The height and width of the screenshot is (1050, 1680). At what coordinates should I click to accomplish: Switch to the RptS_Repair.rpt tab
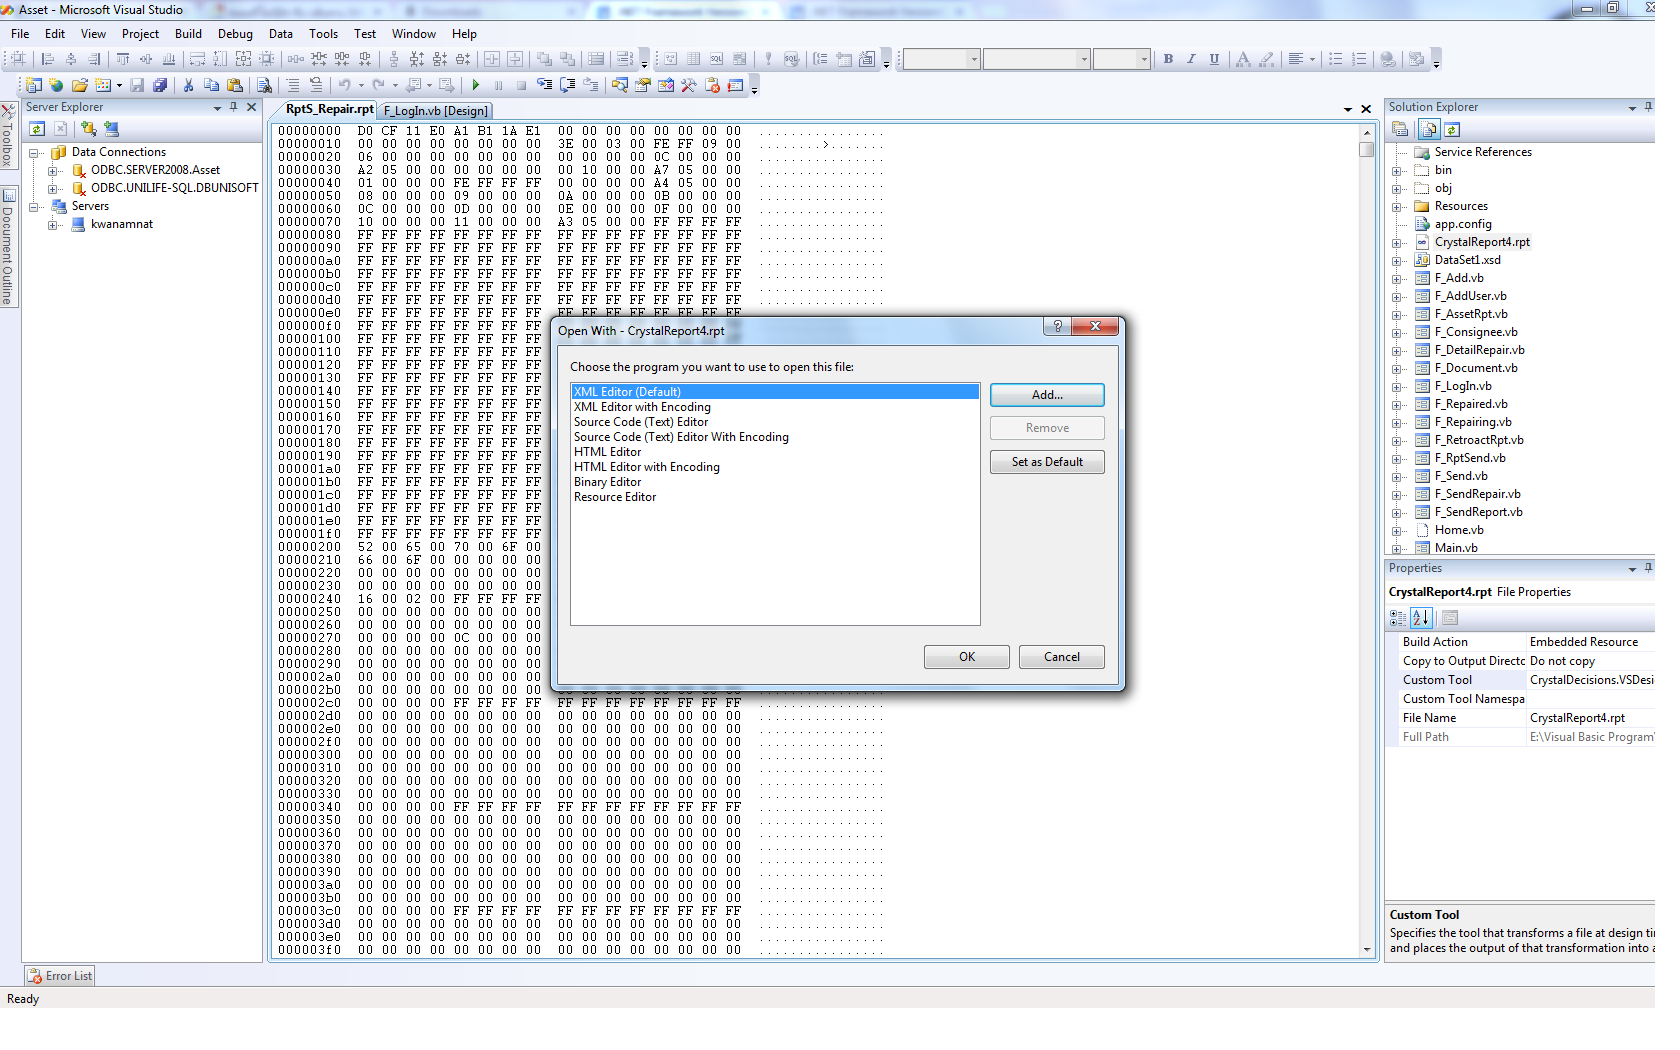pyautogui.click(x=328, y=109)
